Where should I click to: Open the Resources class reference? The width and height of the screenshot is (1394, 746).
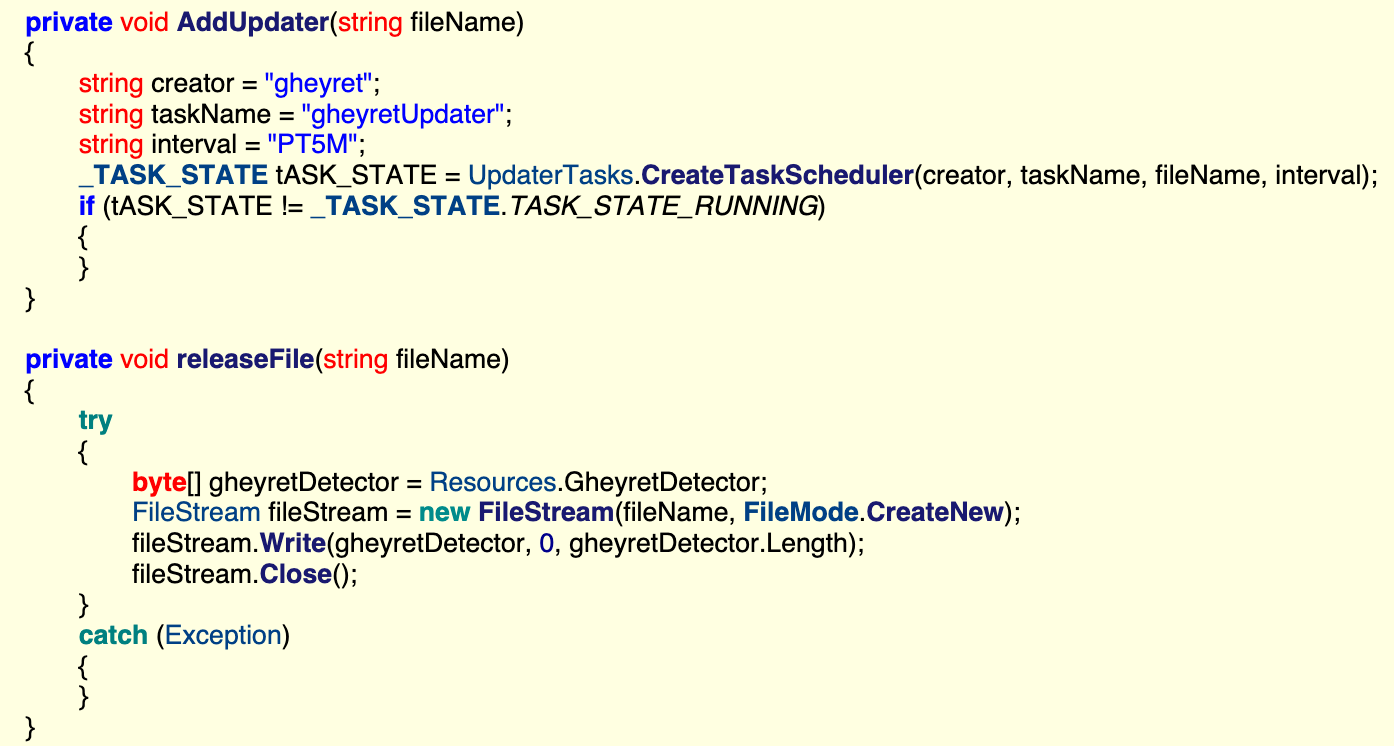[x=492, y=482]
